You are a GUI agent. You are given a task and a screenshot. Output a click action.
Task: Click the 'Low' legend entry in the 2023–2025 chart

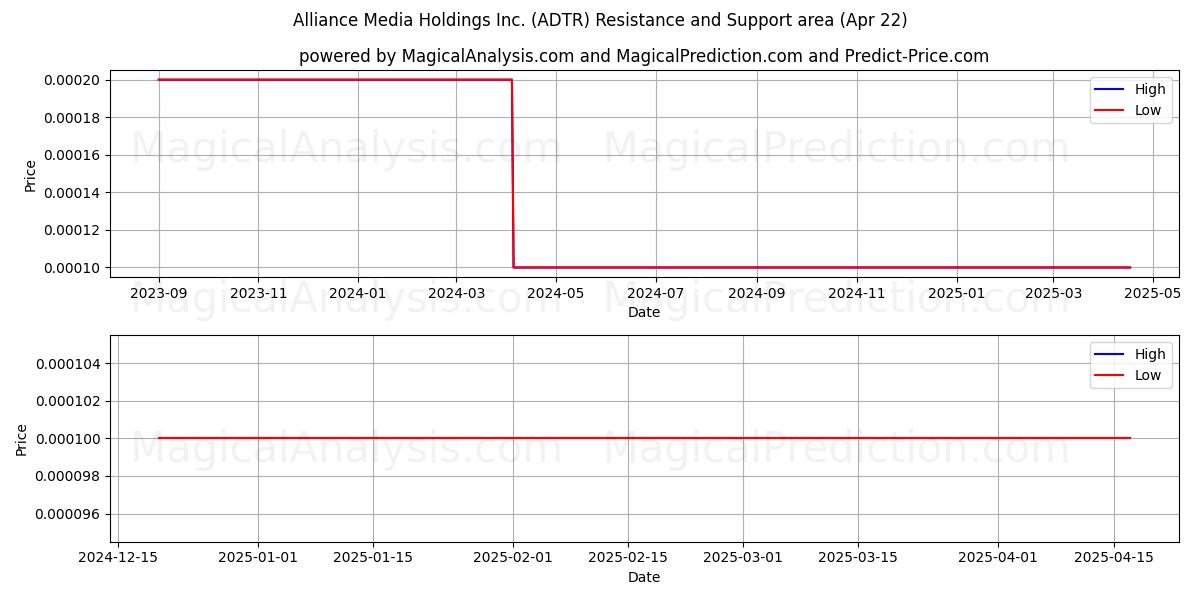click(1128, 110)
